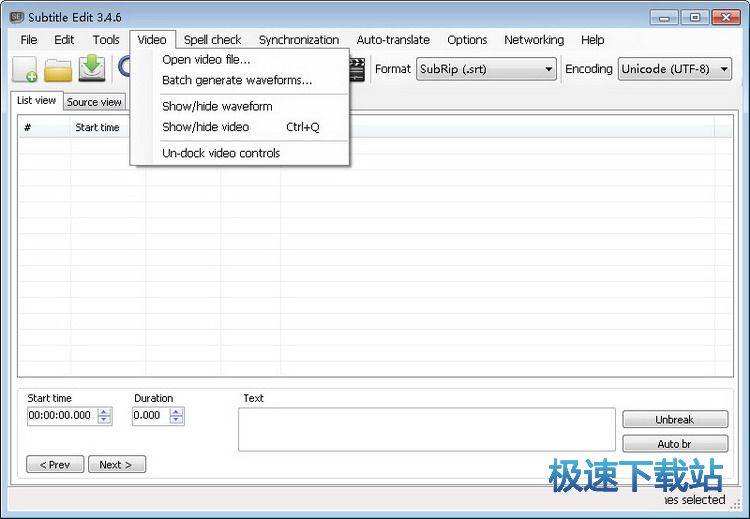This screenshot has height=519, width=750.
Task: Choose Open video file... from Video menu
Action: coord(206,60)
